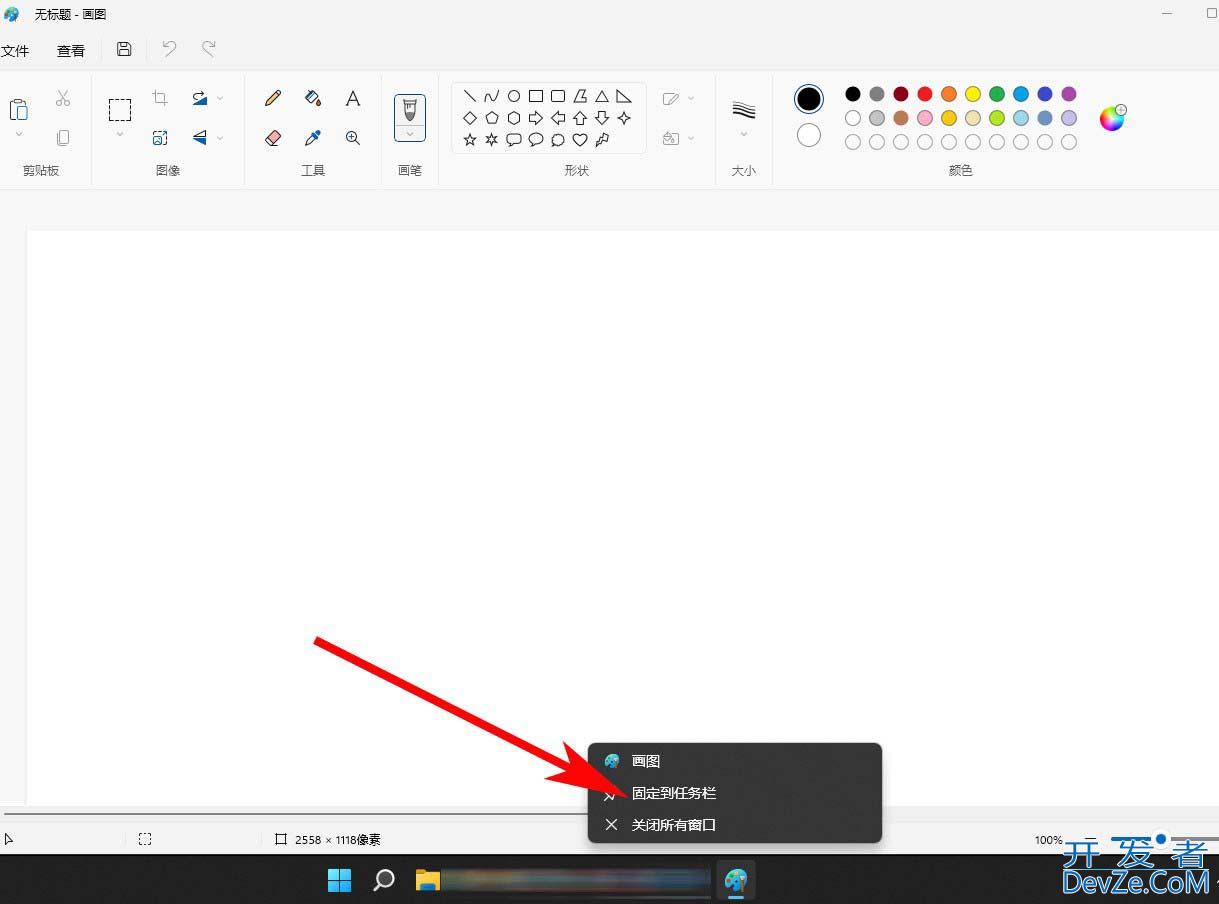The height and width of the screenshot is (904, 1219).
Task: Select the five-point star shape
Action: pos(470,140)
